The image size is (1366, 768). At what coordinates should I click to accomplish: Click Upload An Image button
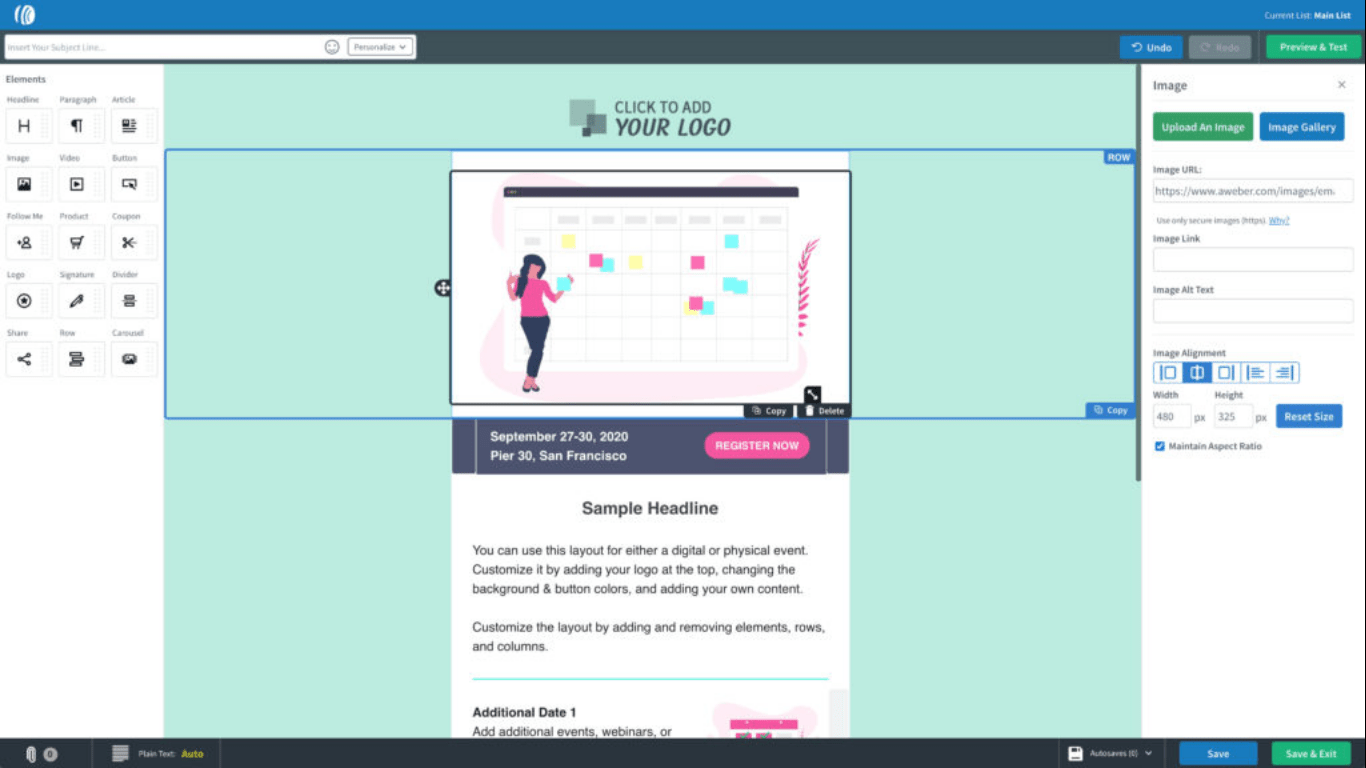click(x=1203, y=127)
